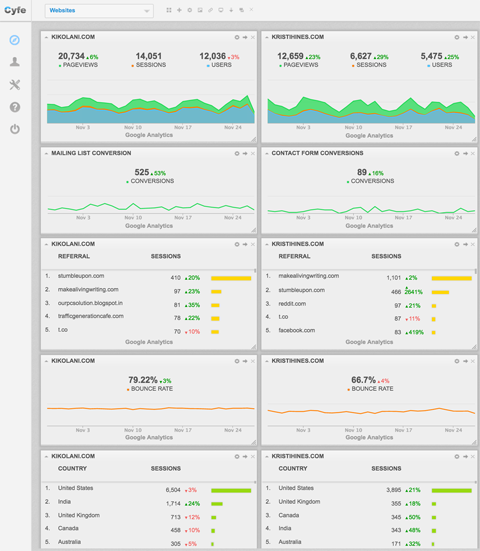Click the delete dashboard X in toolbar
The width and height of the screenshot is (480, 551).
(251, 9)
